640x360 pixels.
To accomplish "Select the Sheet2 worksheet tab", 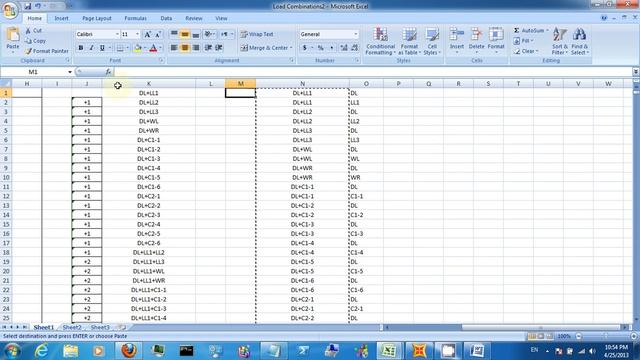I will tap(72, 327).
